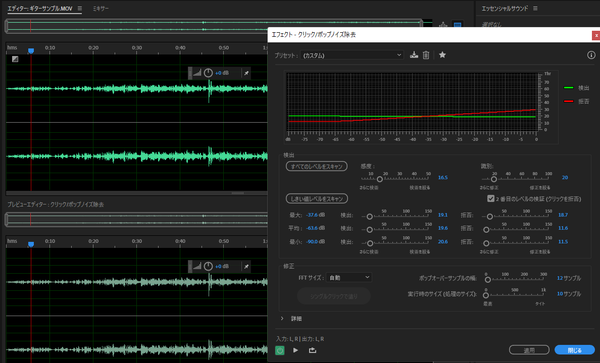Adjust 最小 row 拒否 slider

click(x=486, y=243)
